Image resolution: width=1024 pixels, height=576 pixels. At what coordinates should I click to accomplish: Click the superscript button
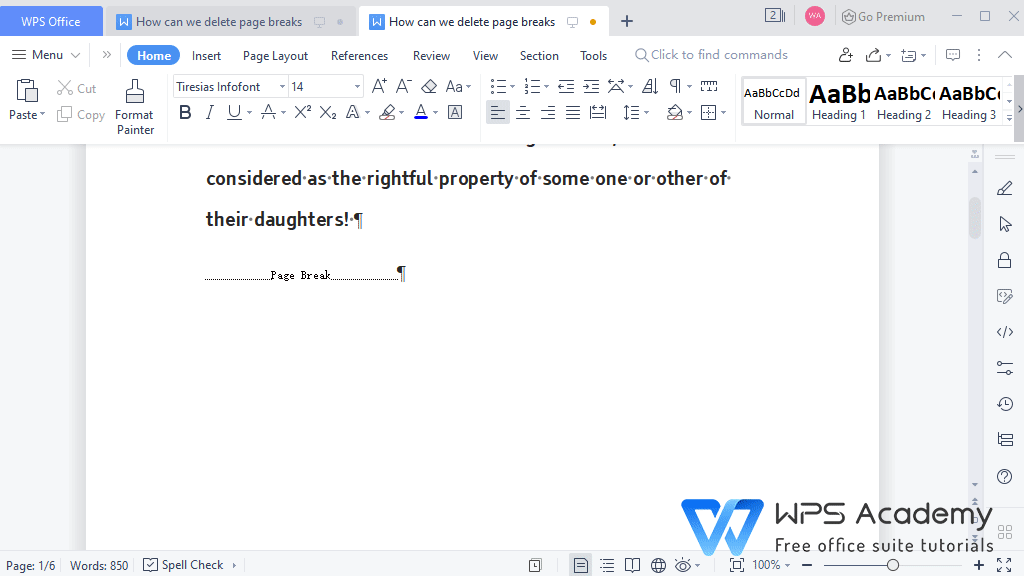[303, 113]
